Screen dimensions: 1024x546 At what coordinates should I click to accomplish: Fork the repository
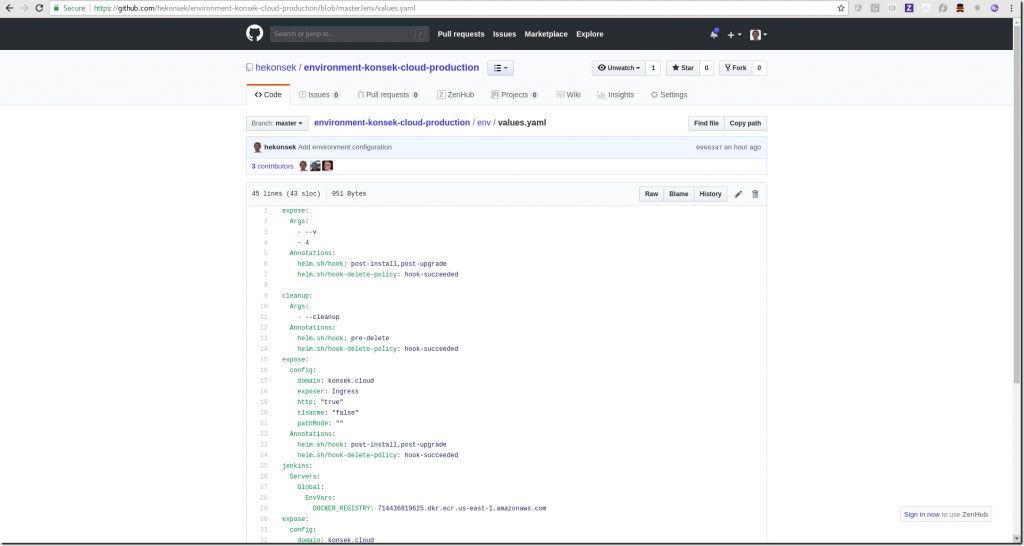click(x=735, y=68)
